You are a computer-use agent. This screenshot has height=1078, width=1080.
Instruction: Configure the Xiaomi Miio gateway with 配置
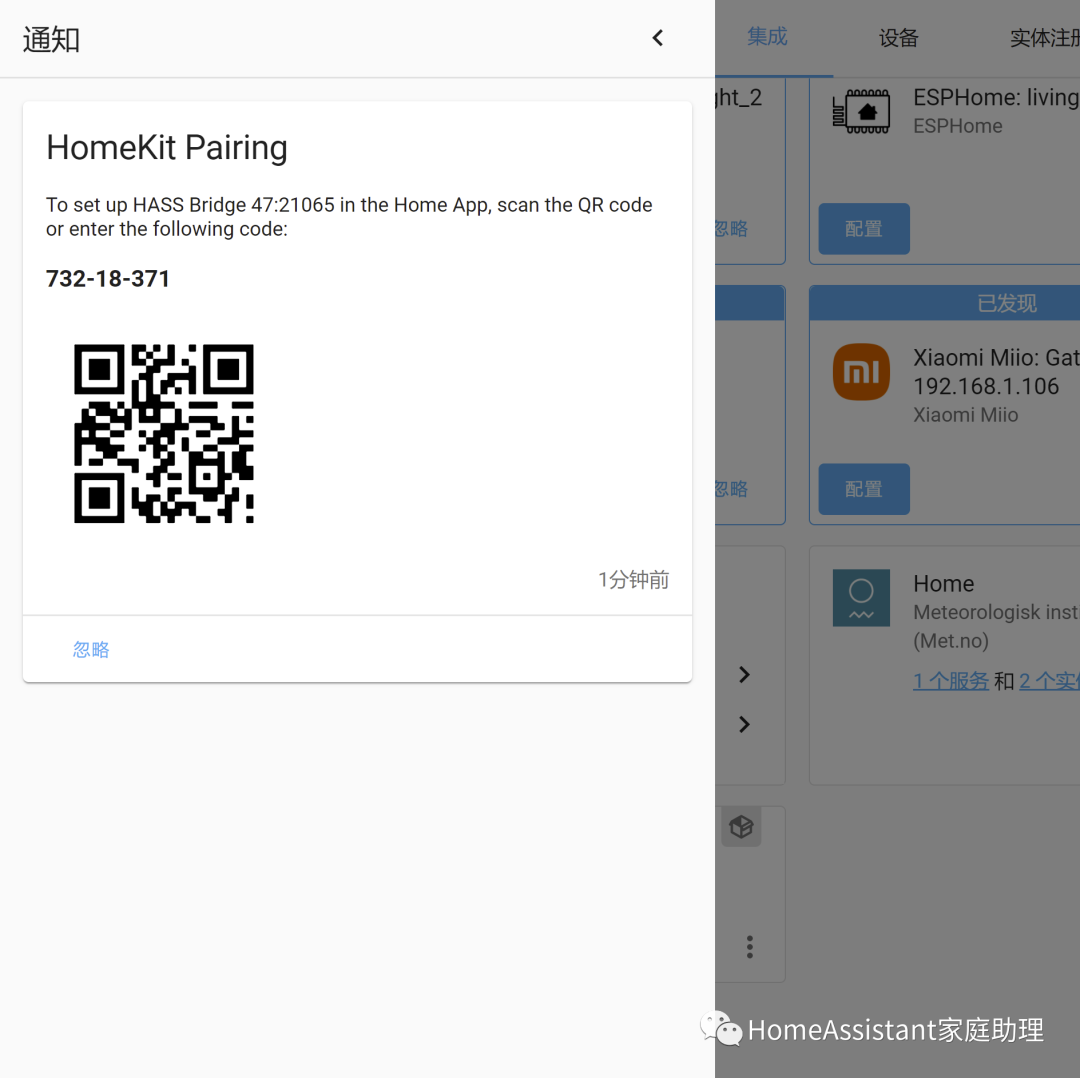[x=864, y=489]
